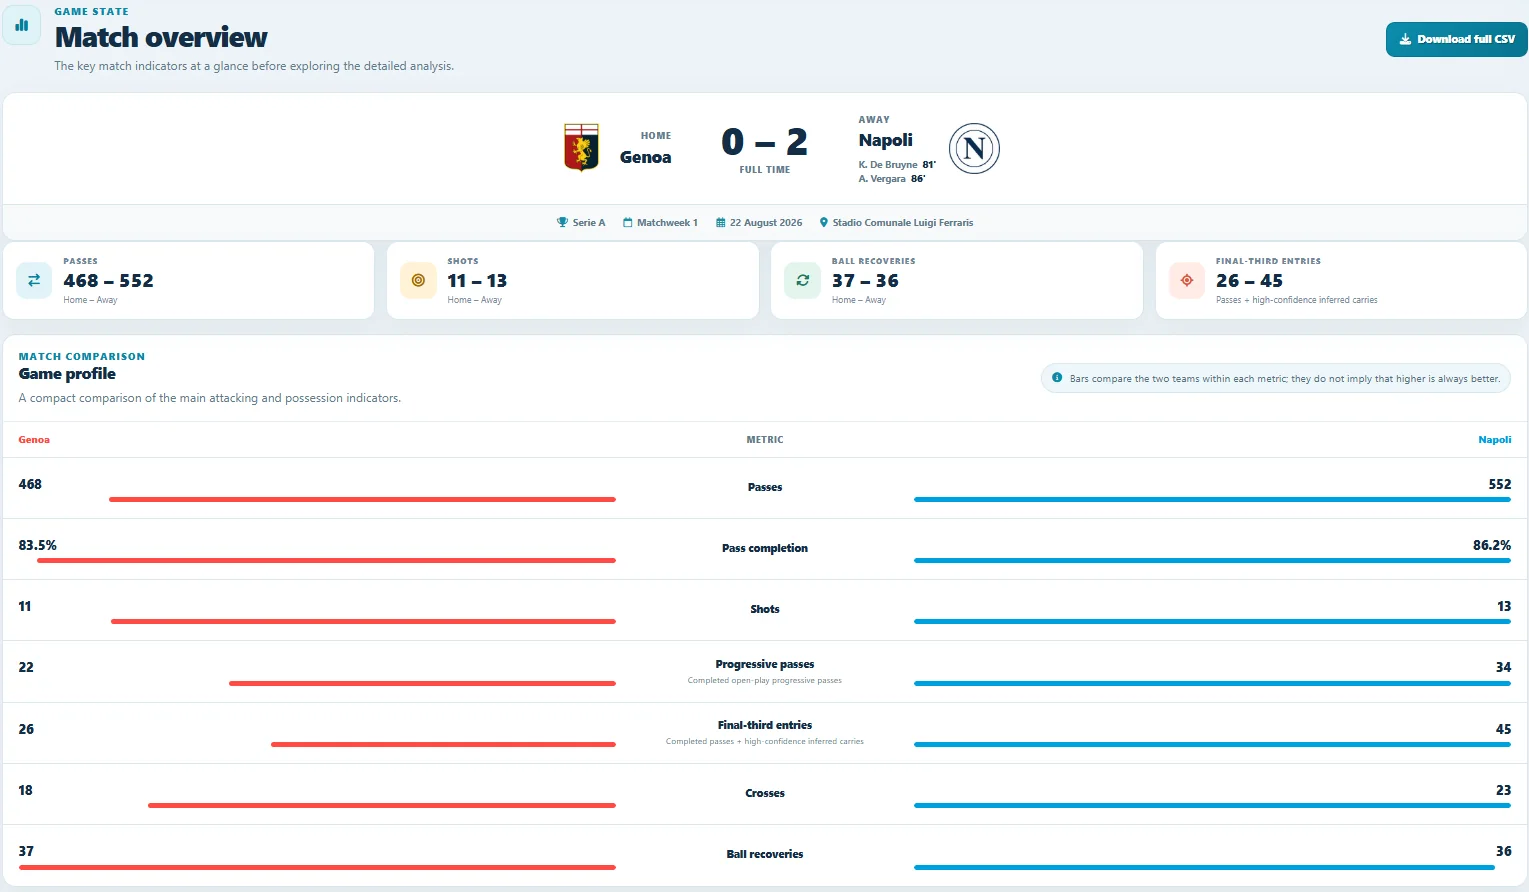Click Napoli's 23 crosses value
Viewport: 1529px width, 892px height.
click(x=1503, y=791)
